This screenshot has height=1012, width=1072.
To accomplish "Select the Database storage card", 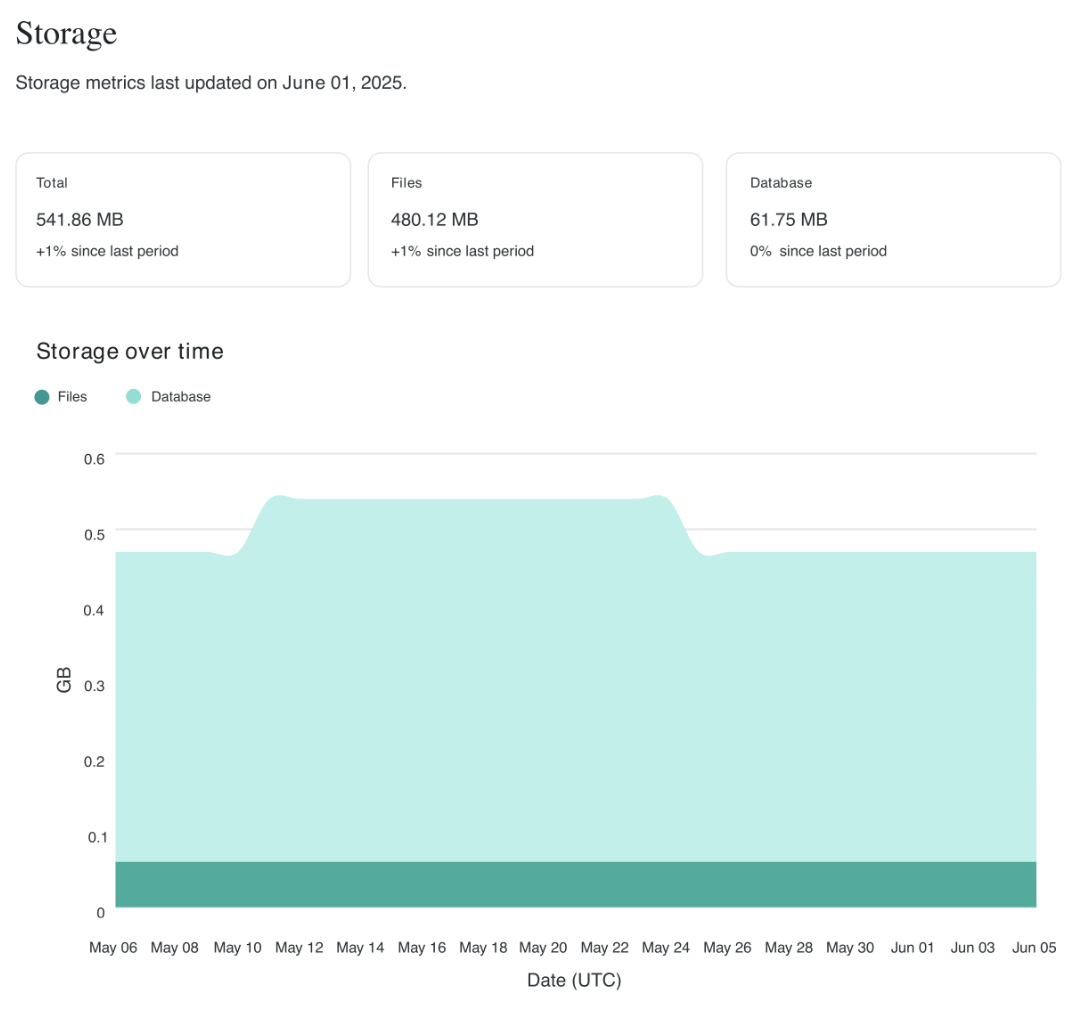I will [x=893, y=220].
